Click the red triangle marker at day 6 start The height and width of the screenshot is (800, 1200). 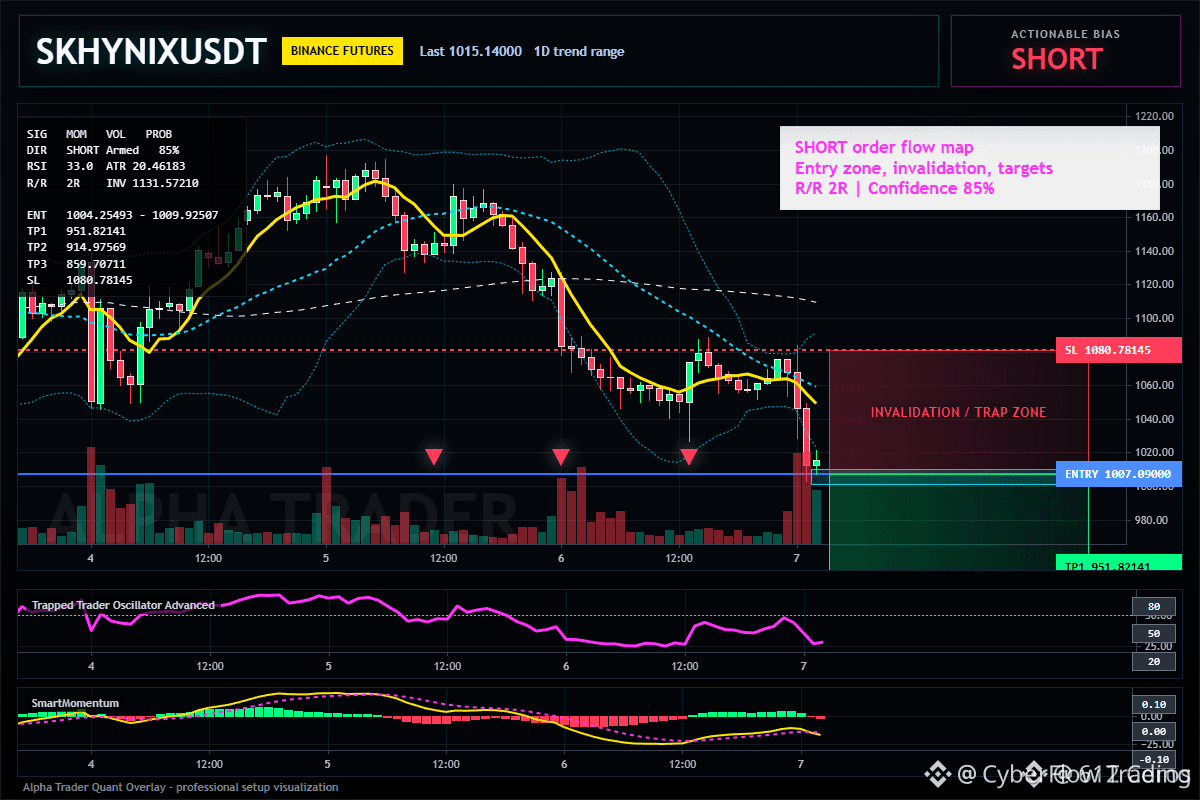click(x=561, y=457)
